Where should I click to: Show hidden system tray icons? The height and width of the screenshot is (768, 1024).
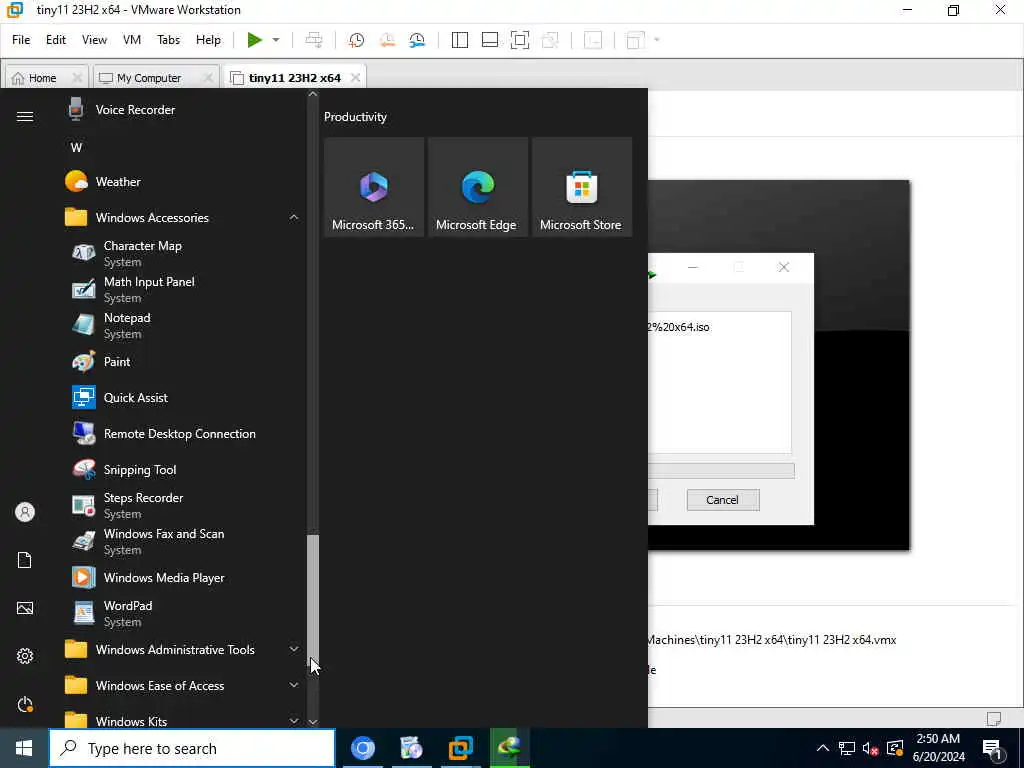[x=823, y=748]
